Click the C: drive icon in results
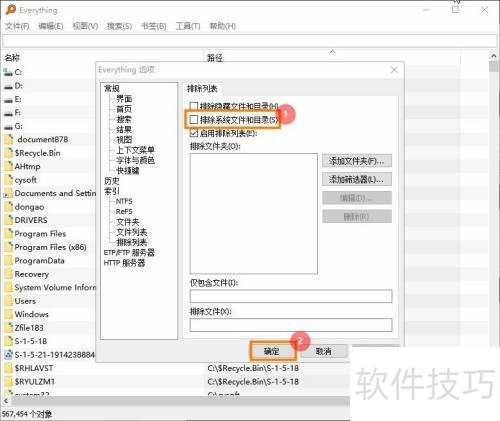 click(8, 72)
